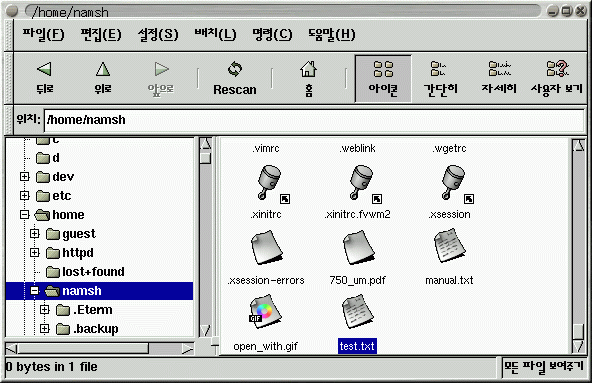Select the dev folder in tree
The width and height of the screenshot is (592, 383).
[55, 176]
